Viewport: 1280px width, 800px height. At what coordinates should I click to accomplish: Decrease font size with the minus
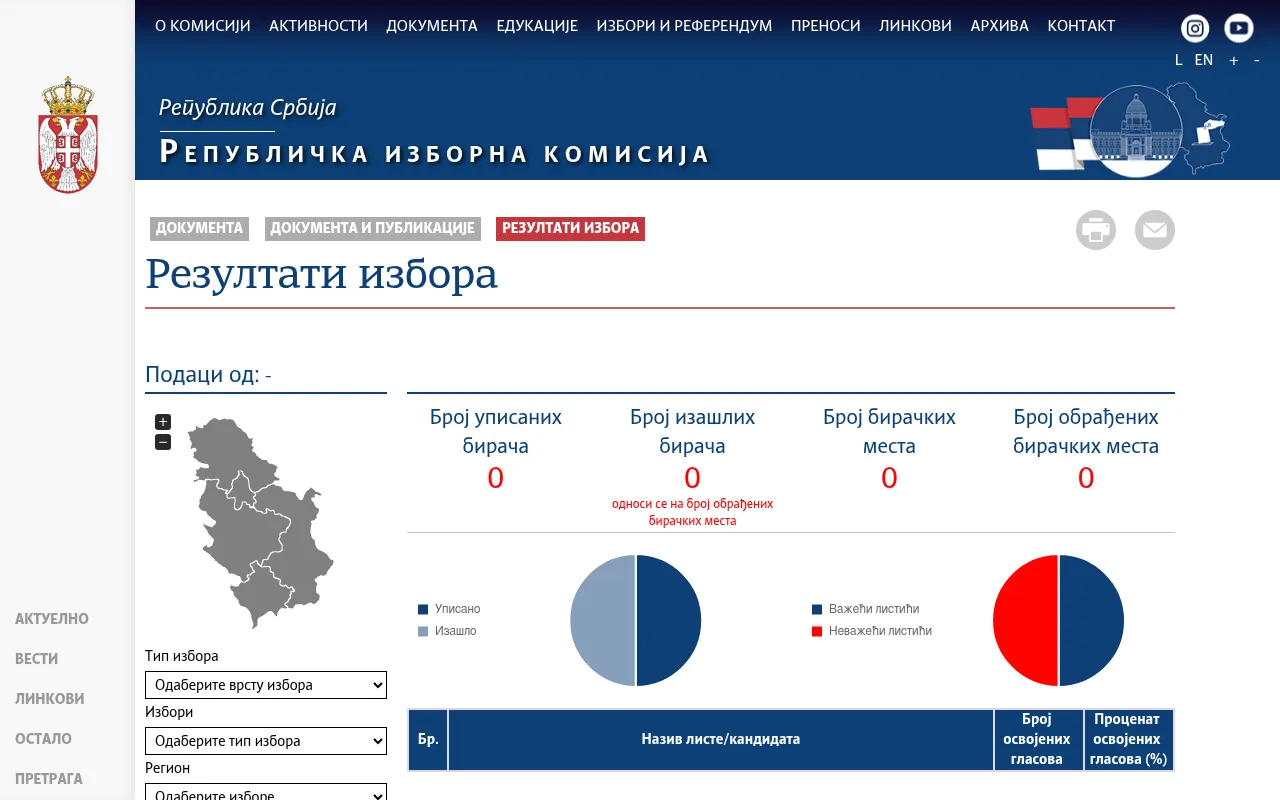pos(1256,60)
